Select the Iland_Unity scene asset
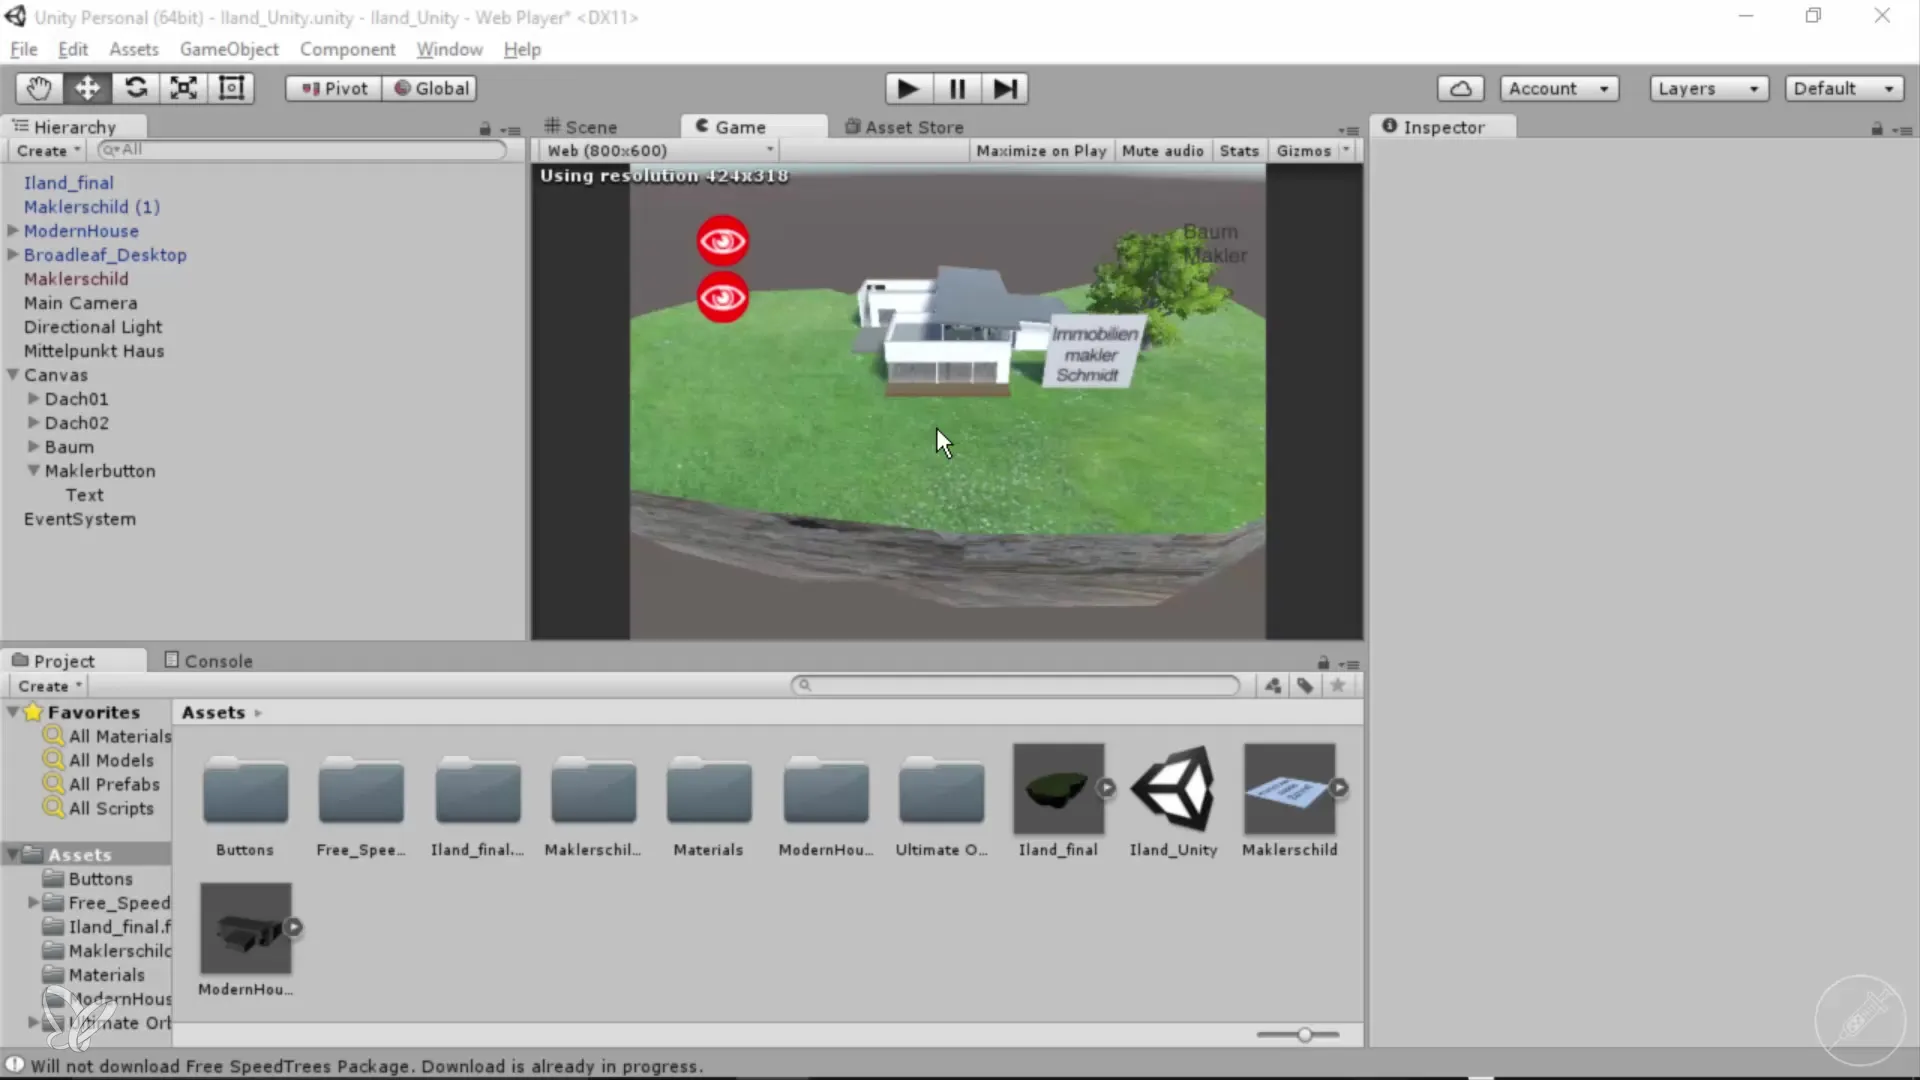The width and height of the screenshot is (1920, 1080). point(1174,800)
